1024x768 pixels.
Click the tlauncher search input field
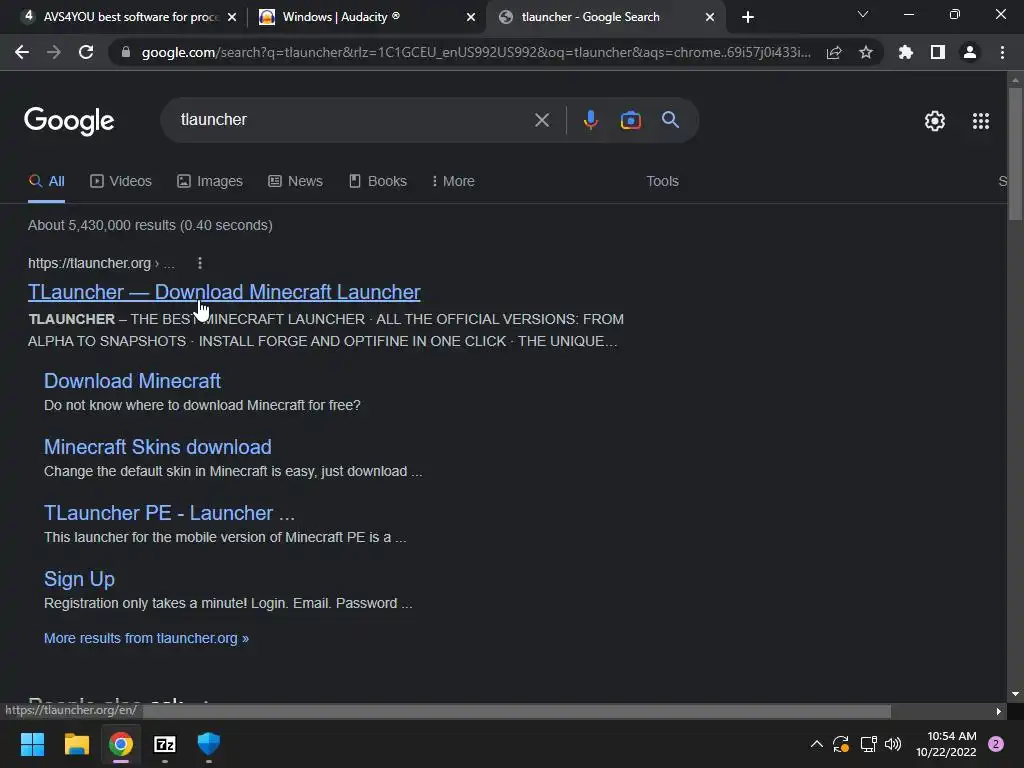353,120
